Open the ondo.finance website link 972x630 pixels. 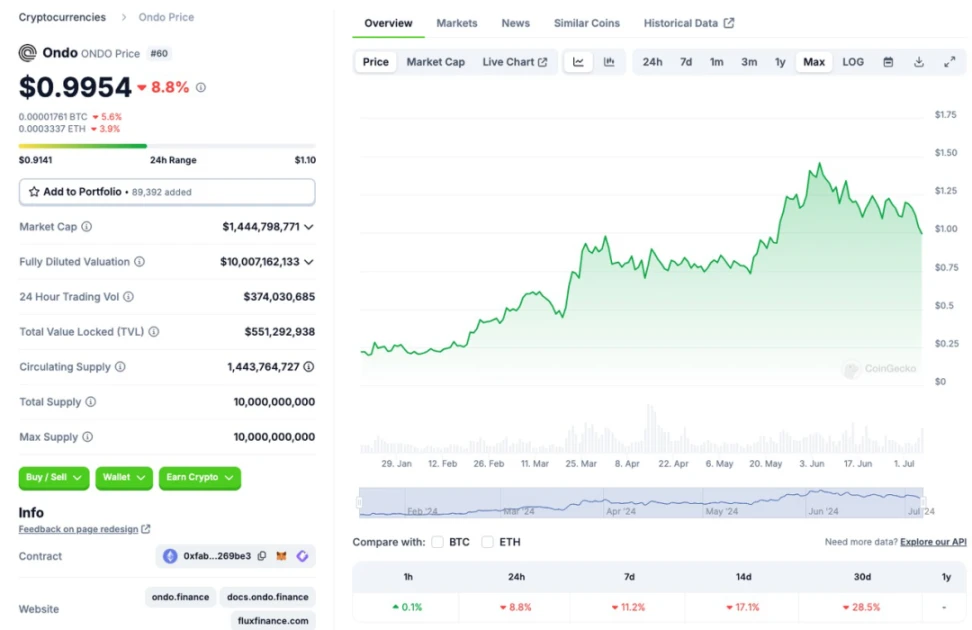coord(180,597)
